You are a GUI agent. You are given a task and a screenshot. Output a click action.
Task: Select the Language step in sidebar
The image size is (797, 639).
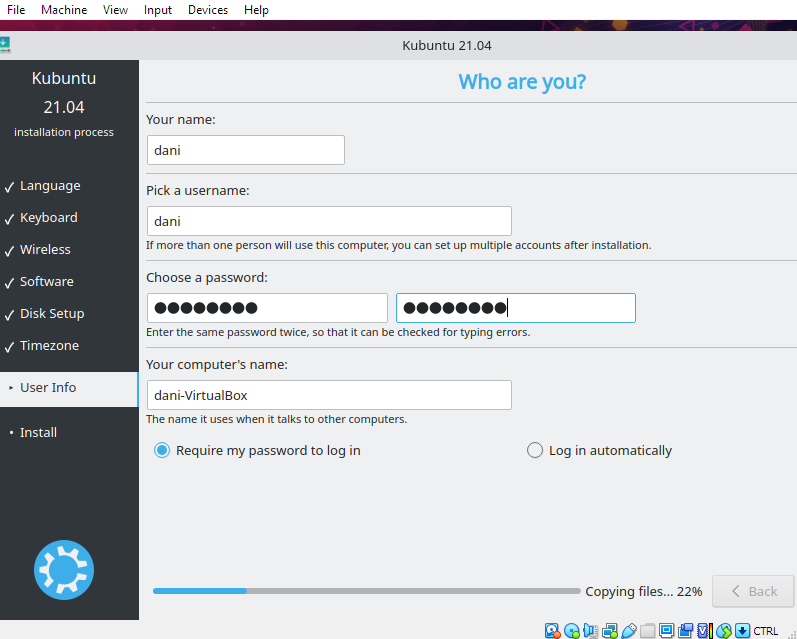point(50,186)
